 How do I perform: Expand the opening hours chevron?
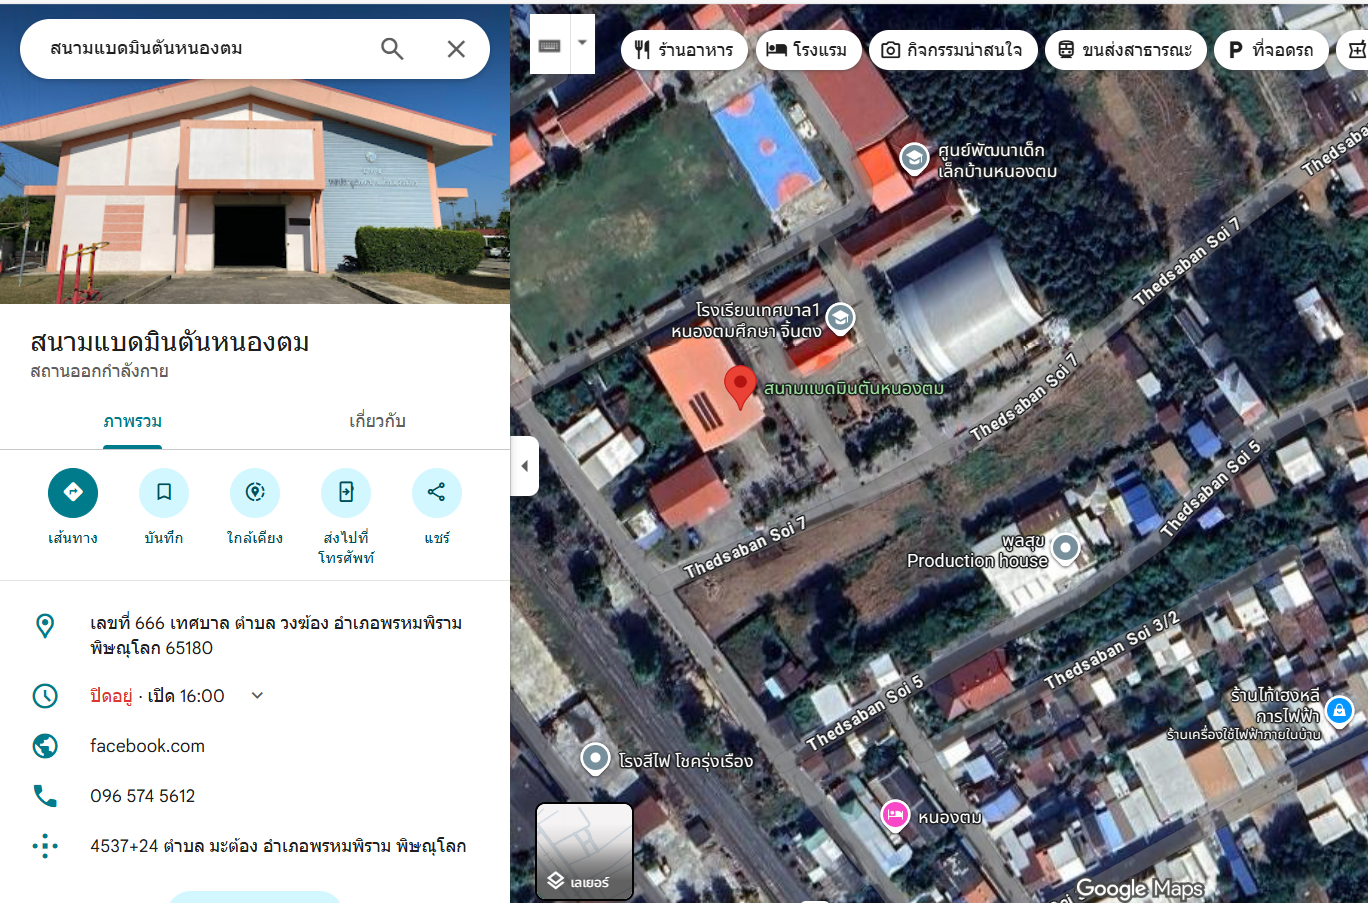257,696
